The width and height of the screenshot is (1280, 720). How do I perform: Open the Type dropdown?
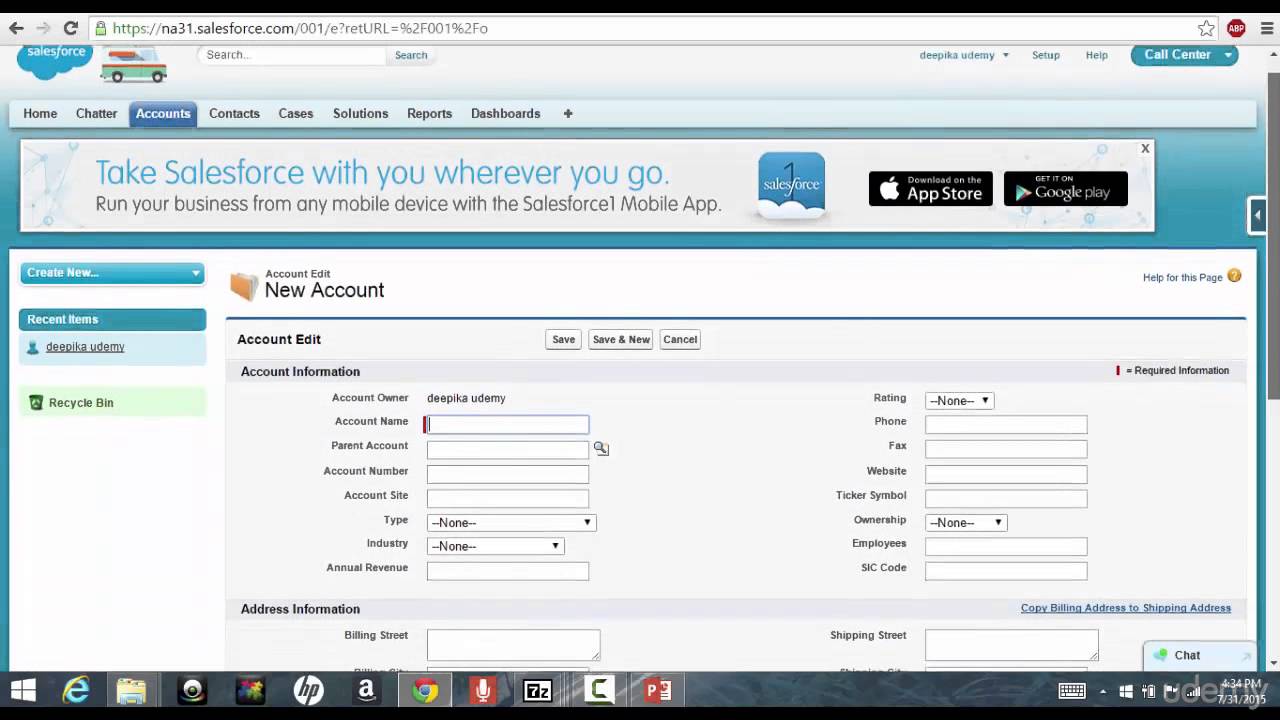[511, 523]
